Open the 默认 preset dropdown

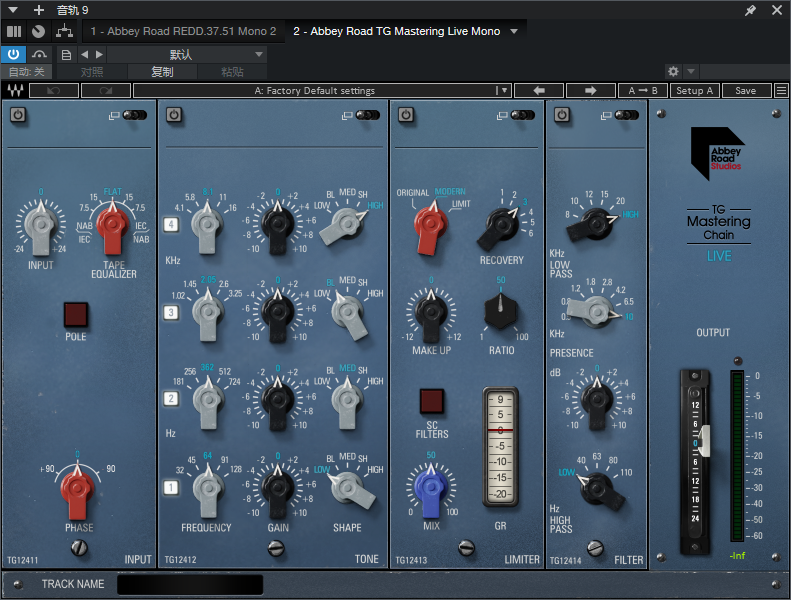click(x=187, y=54)
